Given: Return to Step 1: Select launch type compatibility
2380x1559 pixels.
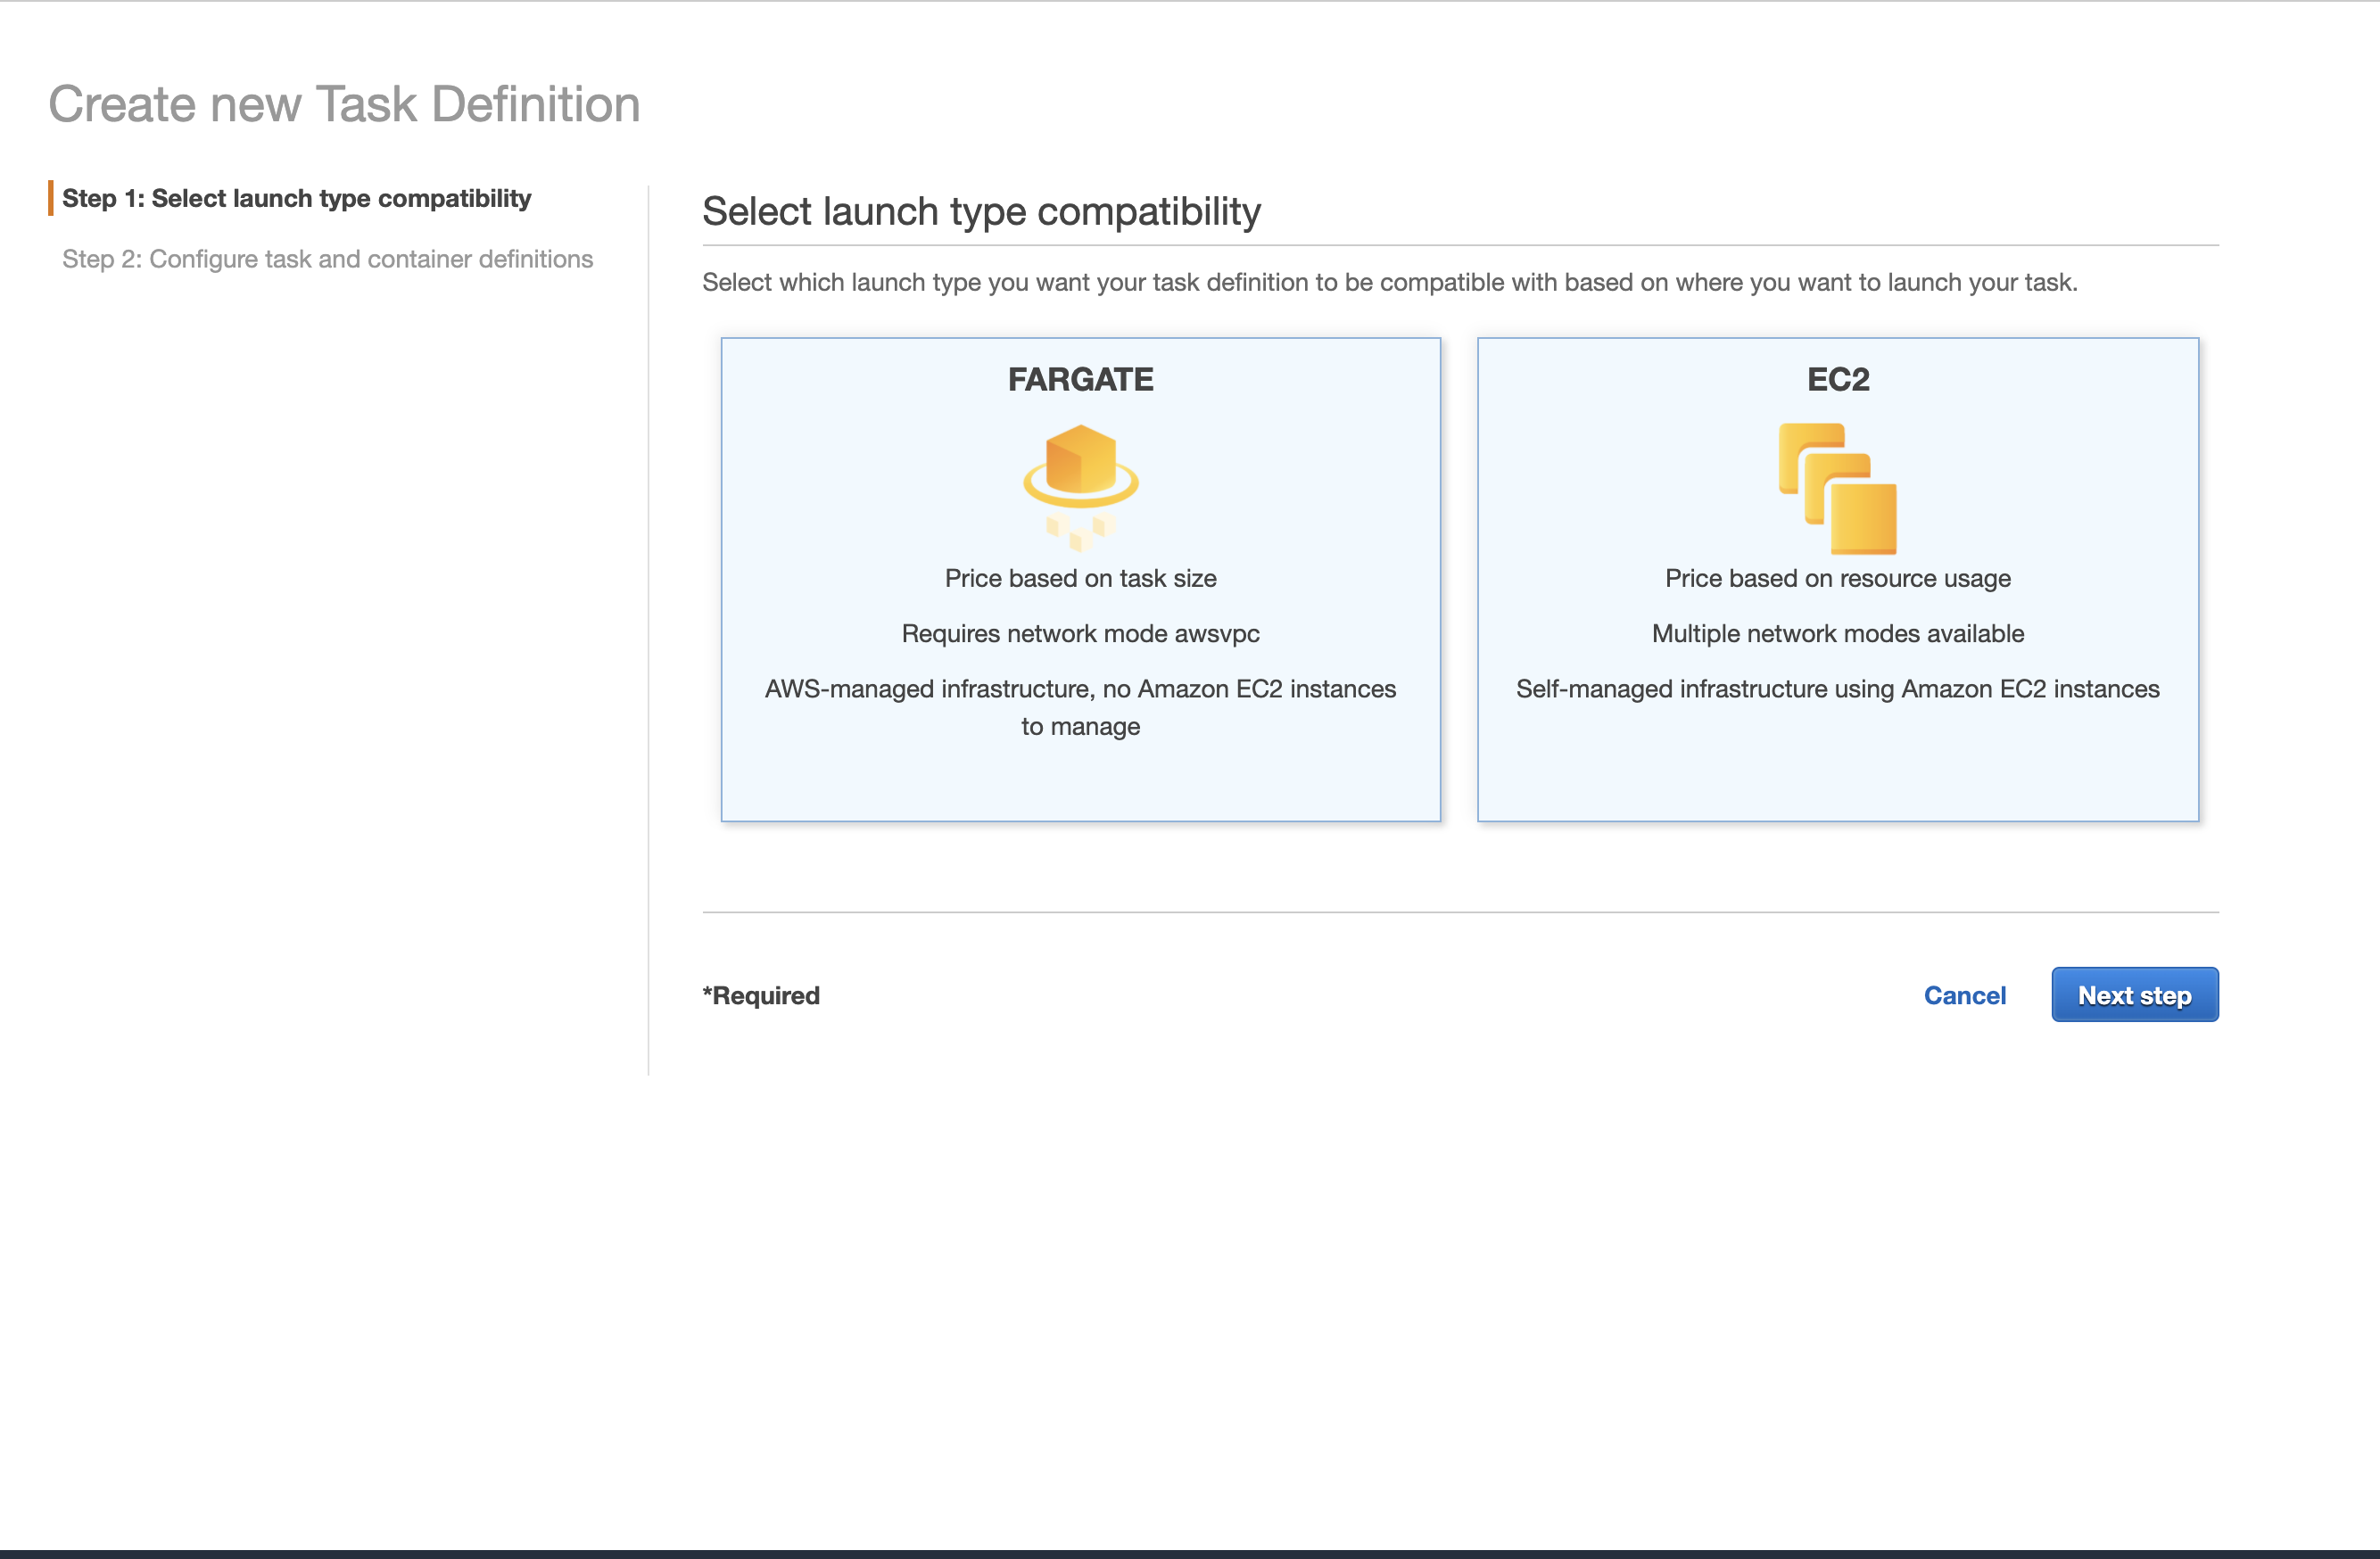Looking at the screenshot, I should [297, 198].
